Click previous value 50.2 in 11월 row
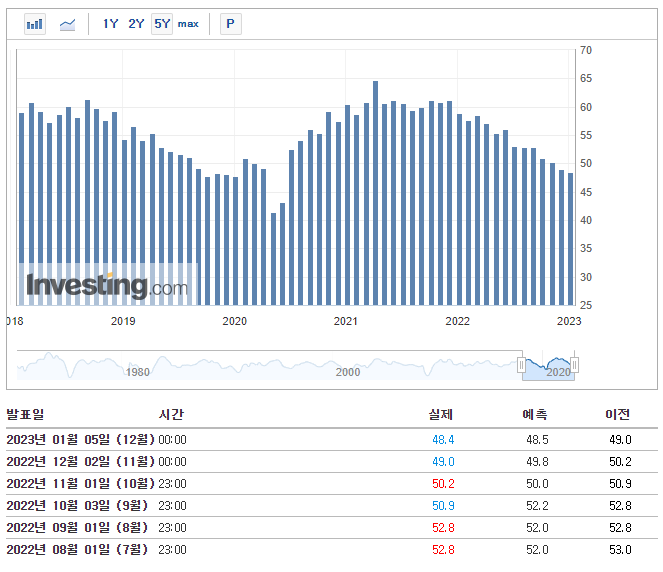663x572 pixels. (x=620, y=462)
